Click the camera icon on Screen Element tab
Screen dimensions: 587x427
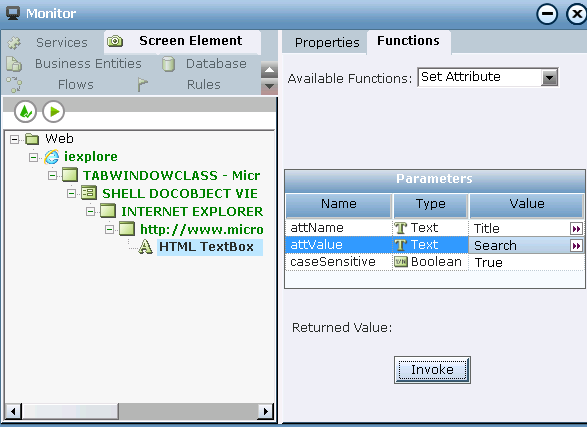tap(115, 41)
